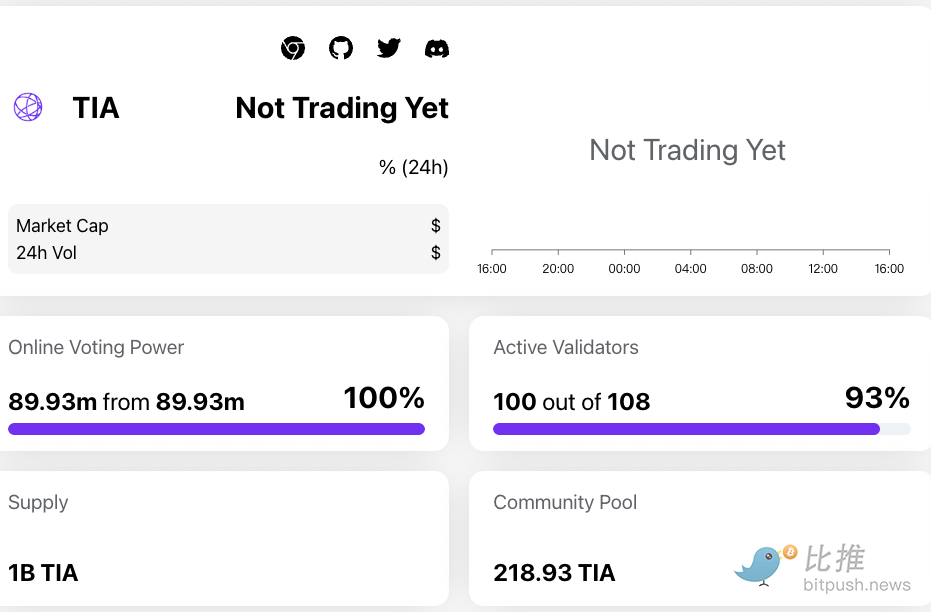Click the 24h Vol row
This screenshot has height=612, width=931.
coord(228,253)
